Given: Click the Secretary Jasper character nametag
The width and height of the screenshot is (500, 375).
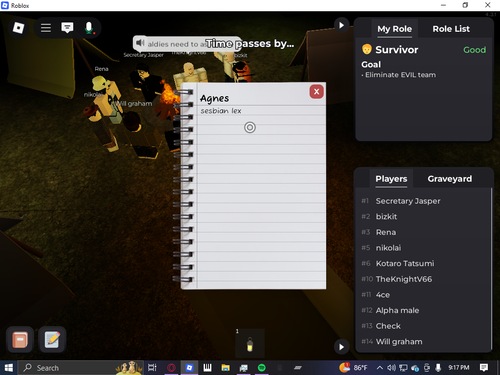Looking at the screenshot, I should [x=144, y=55].
